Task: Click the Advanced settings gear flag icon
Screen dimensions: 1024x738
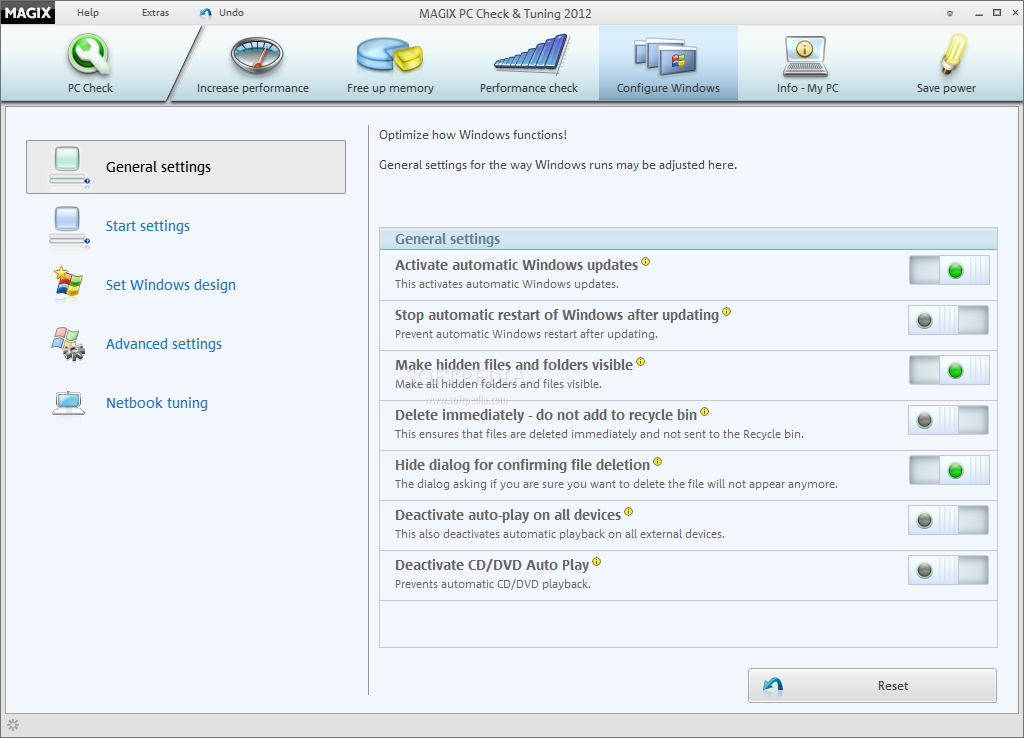Action: click(x=69, y=344)
